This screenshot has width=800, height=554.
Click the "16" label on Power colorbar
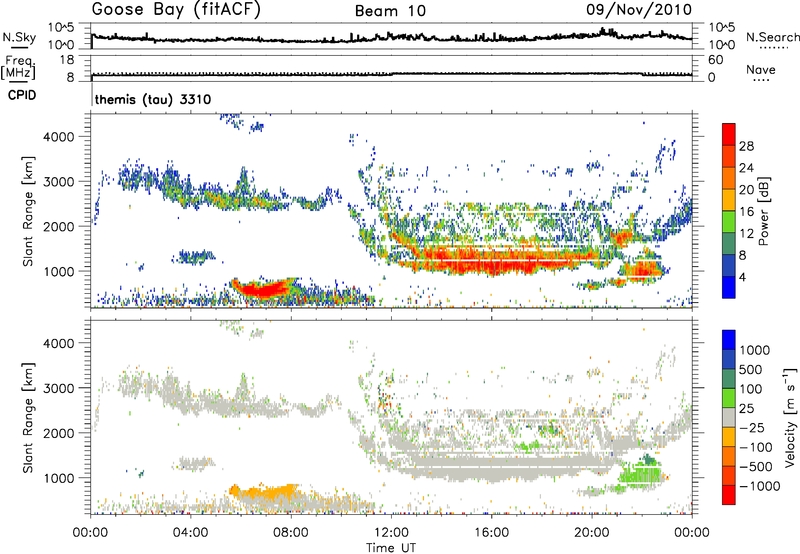[x=746, y=212]
